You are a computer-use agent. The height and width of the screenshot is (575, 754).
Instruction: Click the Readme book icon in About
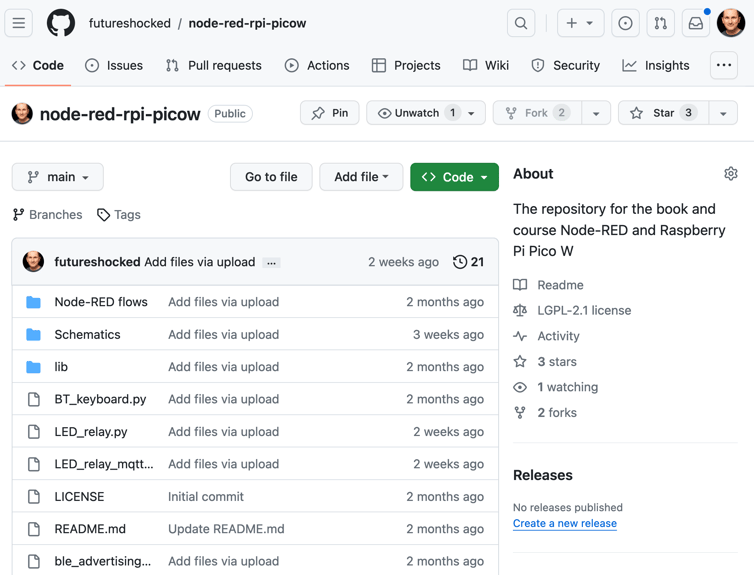[x=520, y=285]
